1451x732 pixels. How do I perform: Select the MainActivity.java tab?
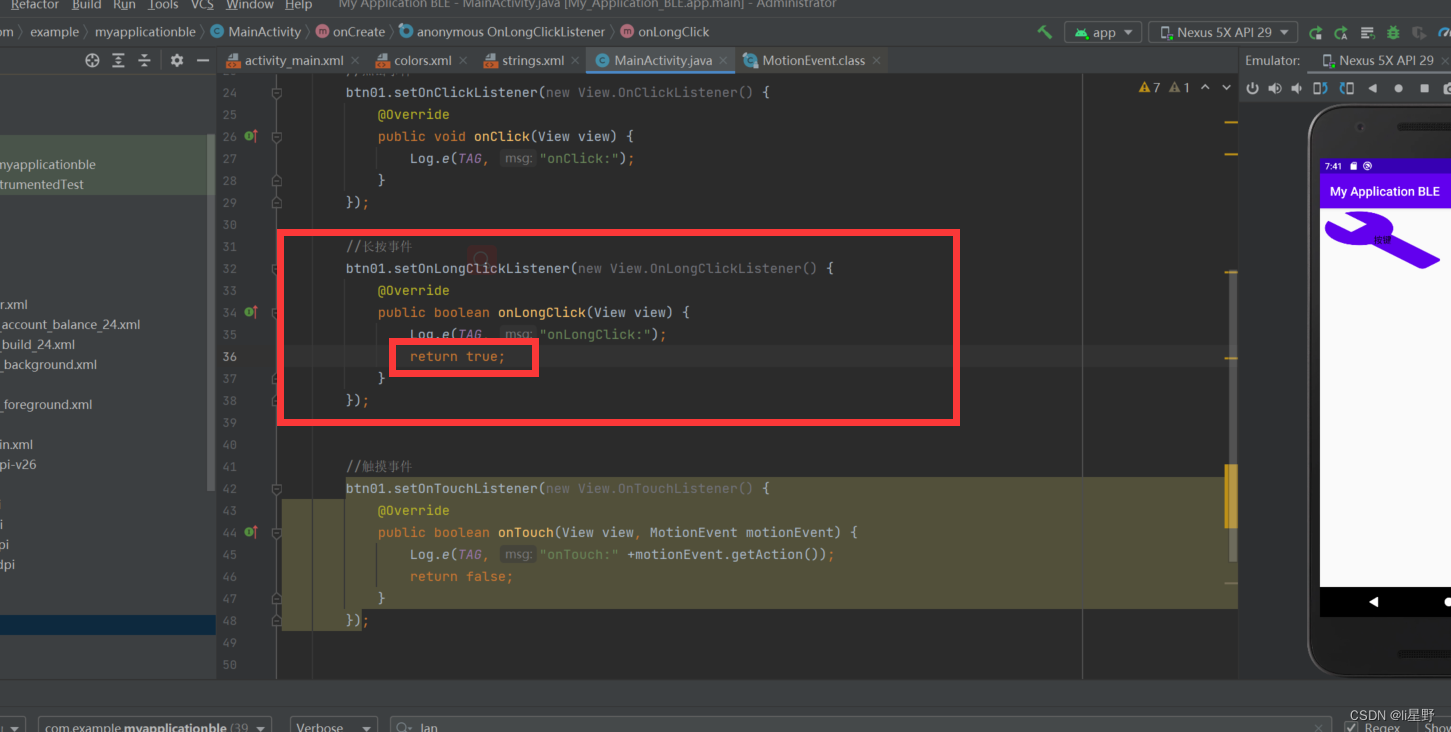[x=662, y=60]
